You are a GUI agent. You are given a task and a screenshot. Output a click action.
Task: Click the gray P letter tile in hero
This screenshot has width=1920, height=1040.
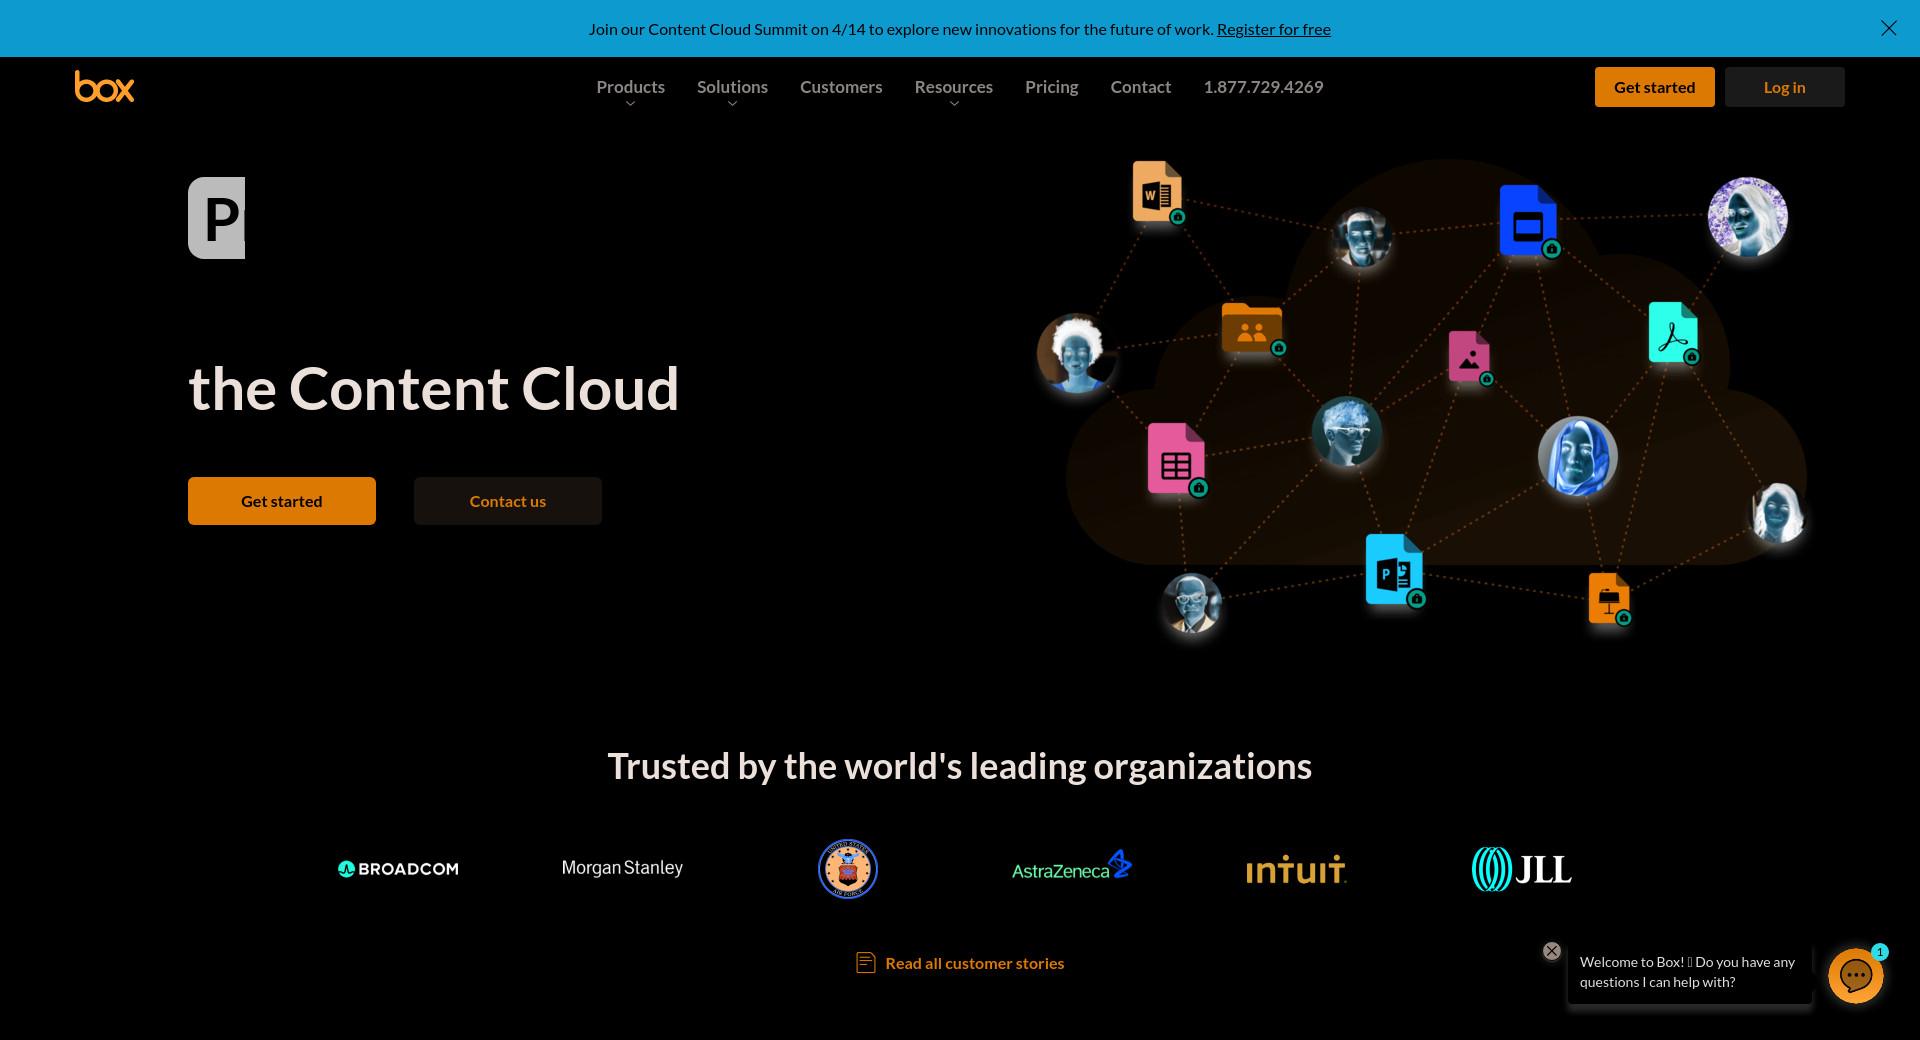(x=217, y=218)
